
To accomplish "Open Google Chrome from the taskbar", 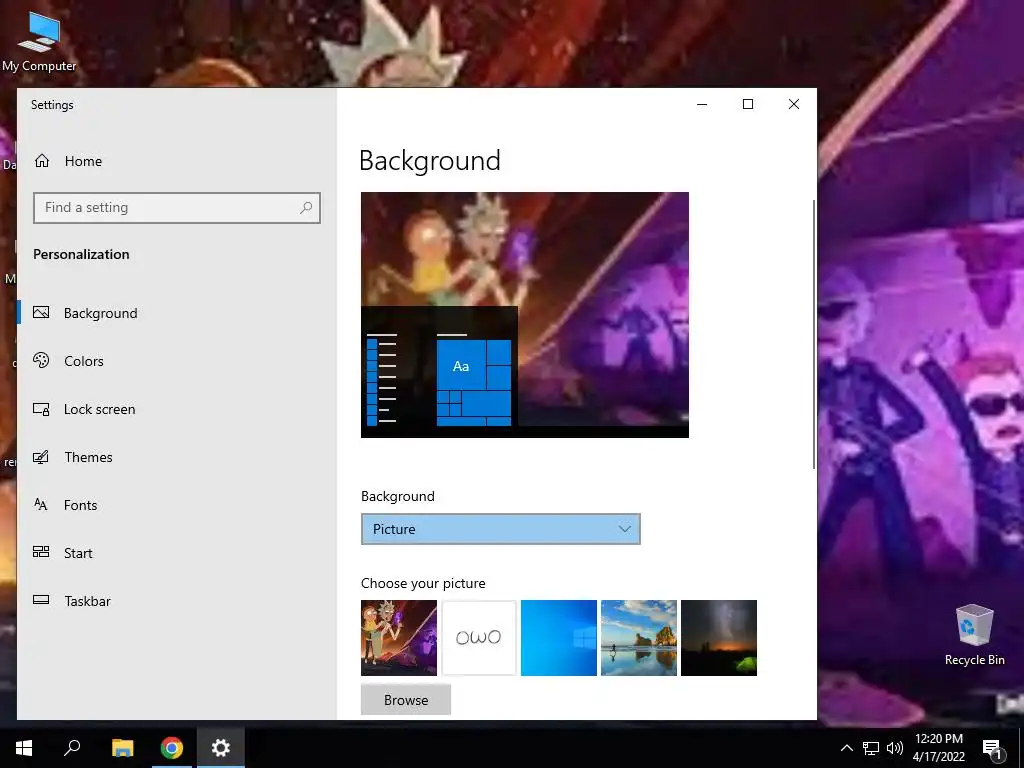I will [x=172, y=748].
